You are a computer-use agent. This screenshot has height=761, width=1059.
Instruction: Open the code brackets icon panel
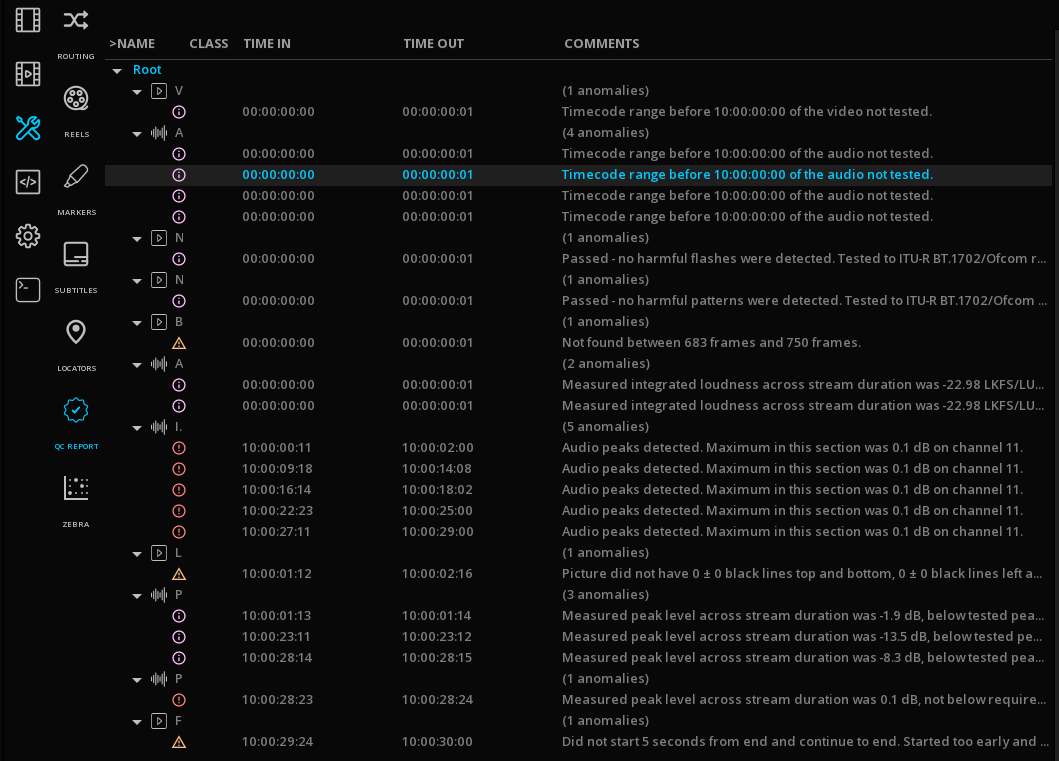(28, 182)
